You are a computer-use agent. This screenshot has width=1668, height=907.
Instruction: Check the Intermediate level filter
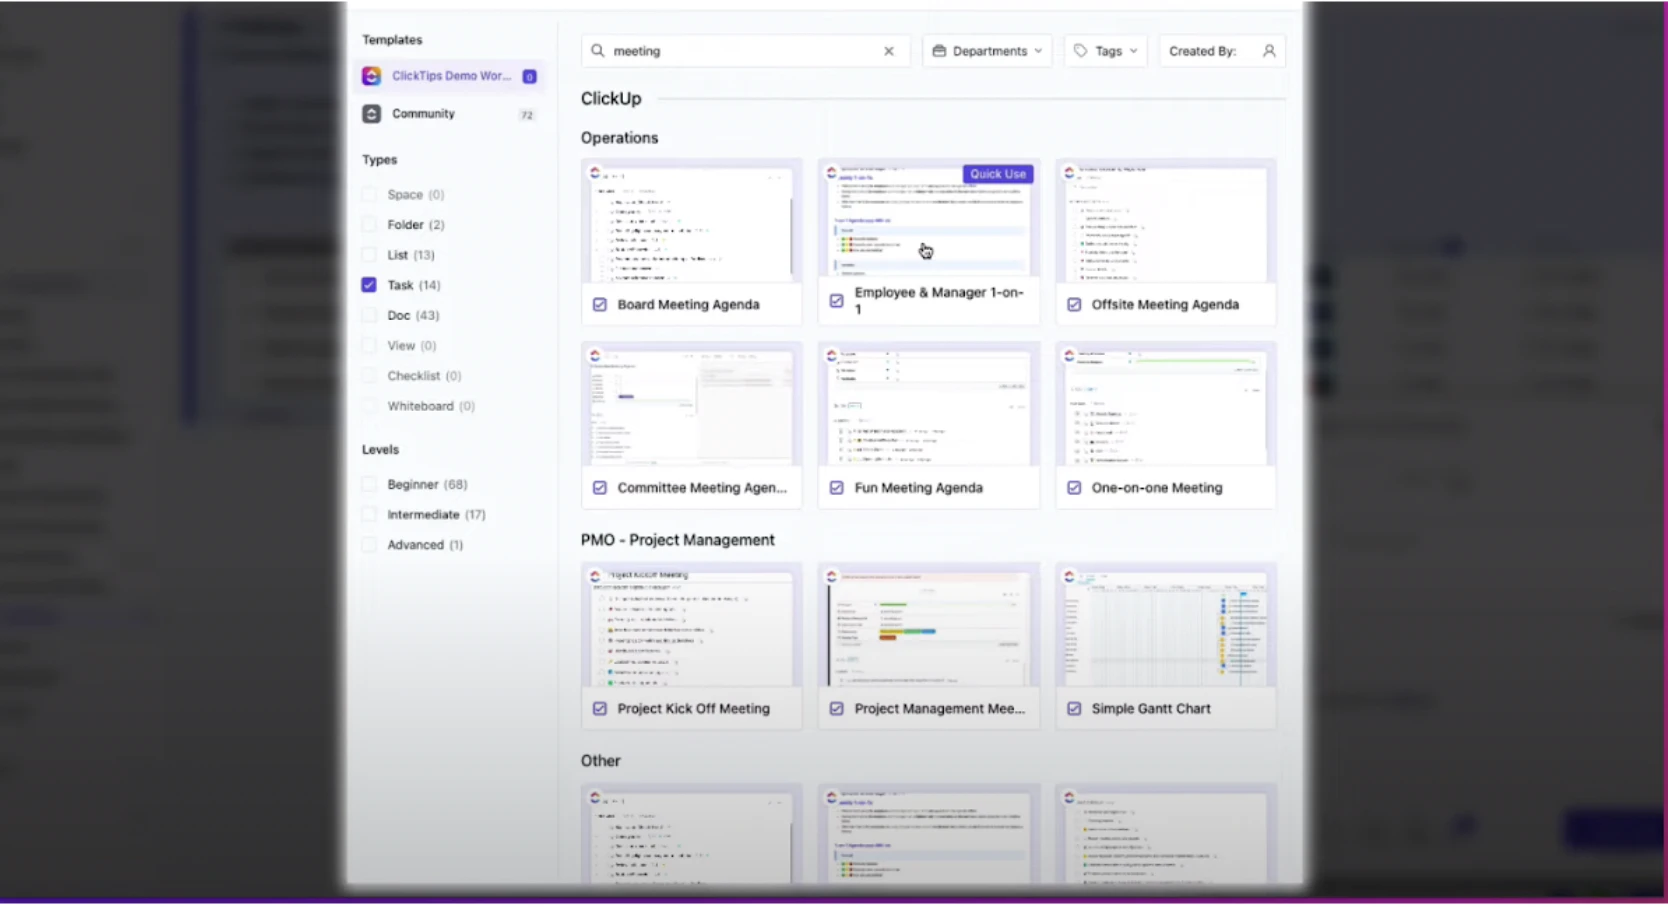(x=369, y=515)
